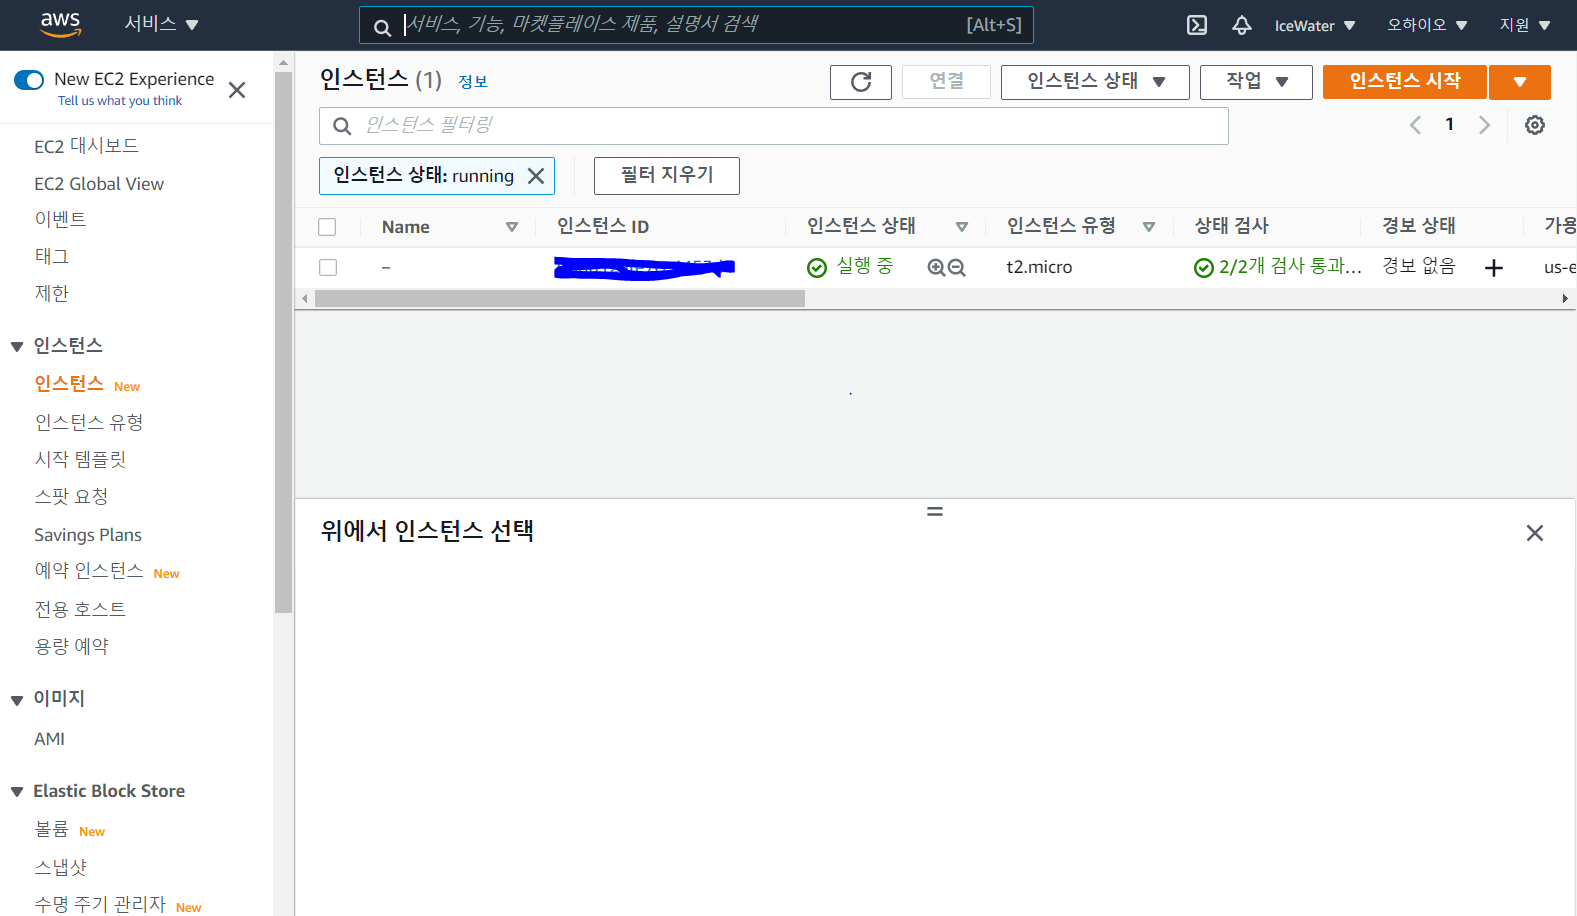Image resolution: width=1577 pixels, height=916 pixels.
Task: Open 전용 호스트 in sidebar
Action: [x=80, y=609]
